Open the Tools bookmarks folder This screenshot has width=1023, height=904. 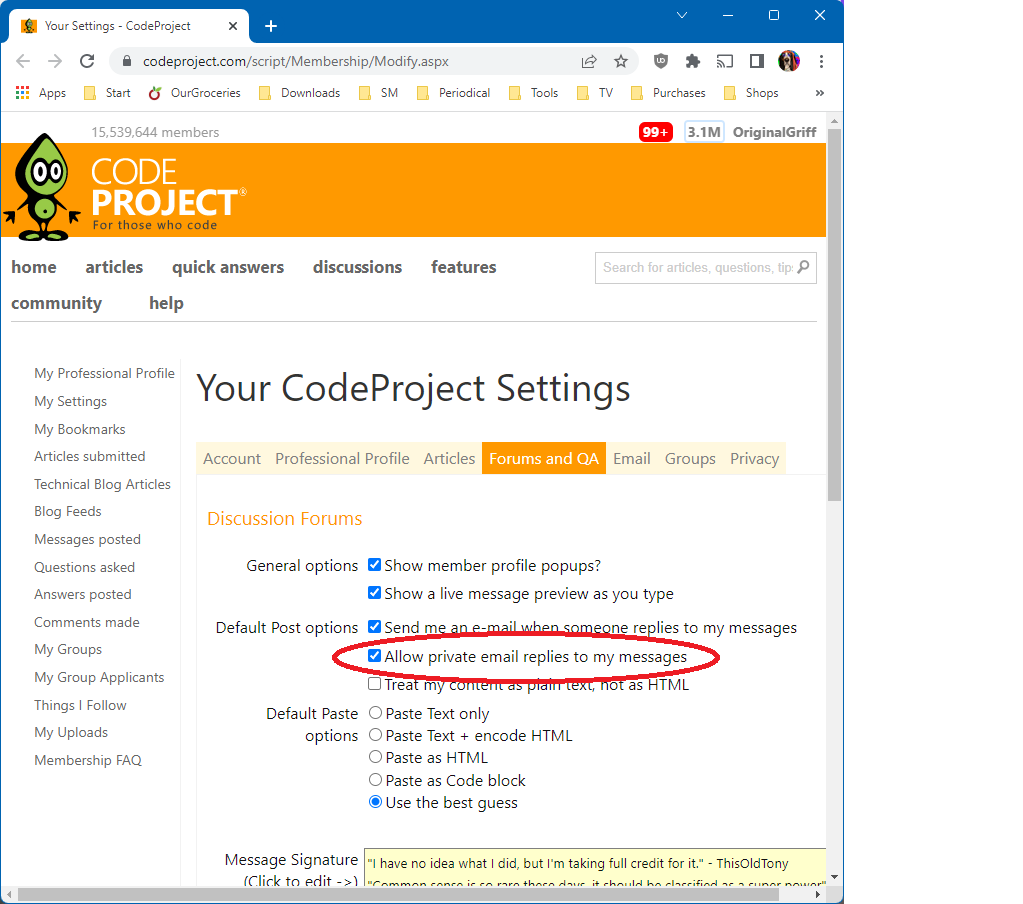pos(534,93)
